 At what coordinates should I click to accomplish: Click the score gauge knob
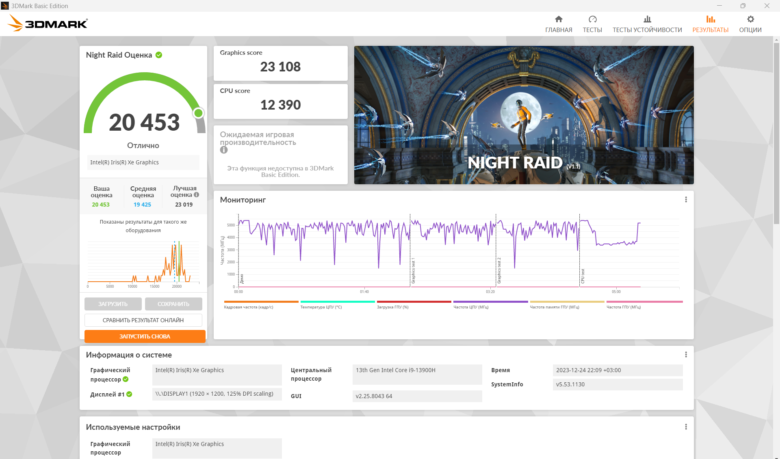point(198,113)
